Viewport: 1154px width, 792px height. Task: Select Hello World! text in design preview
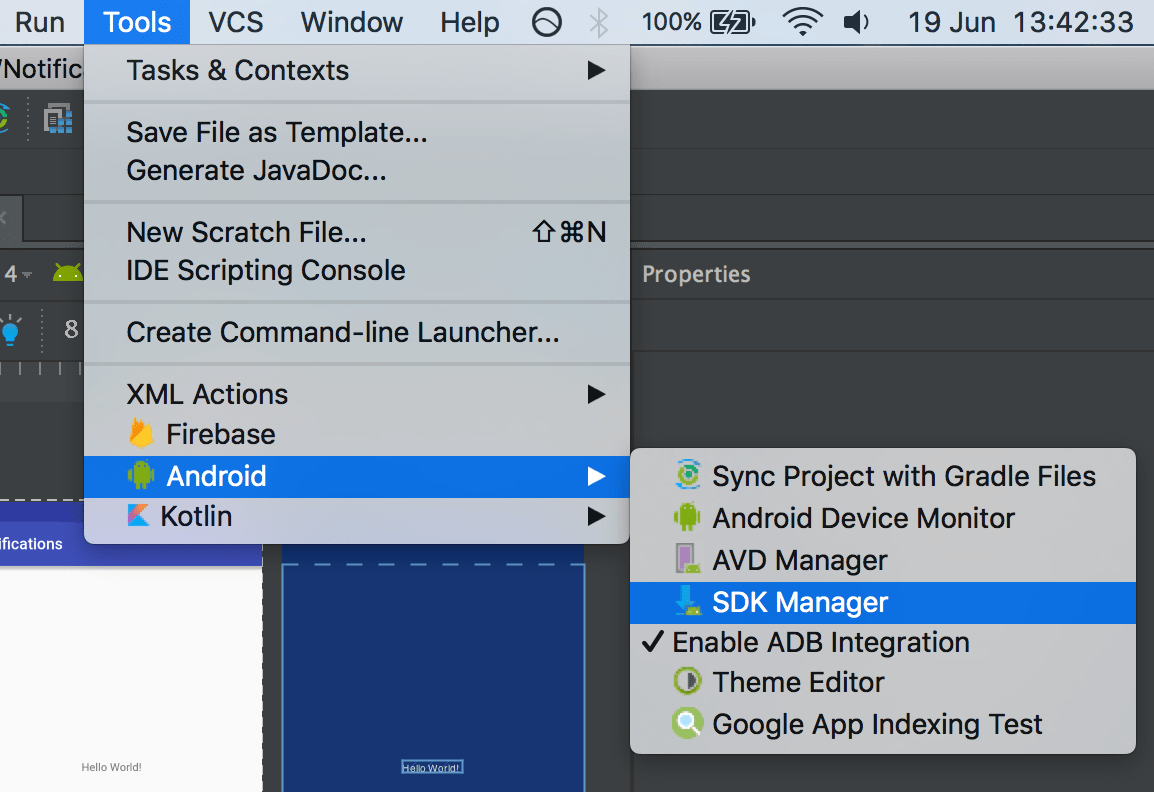tap(111, 767)
